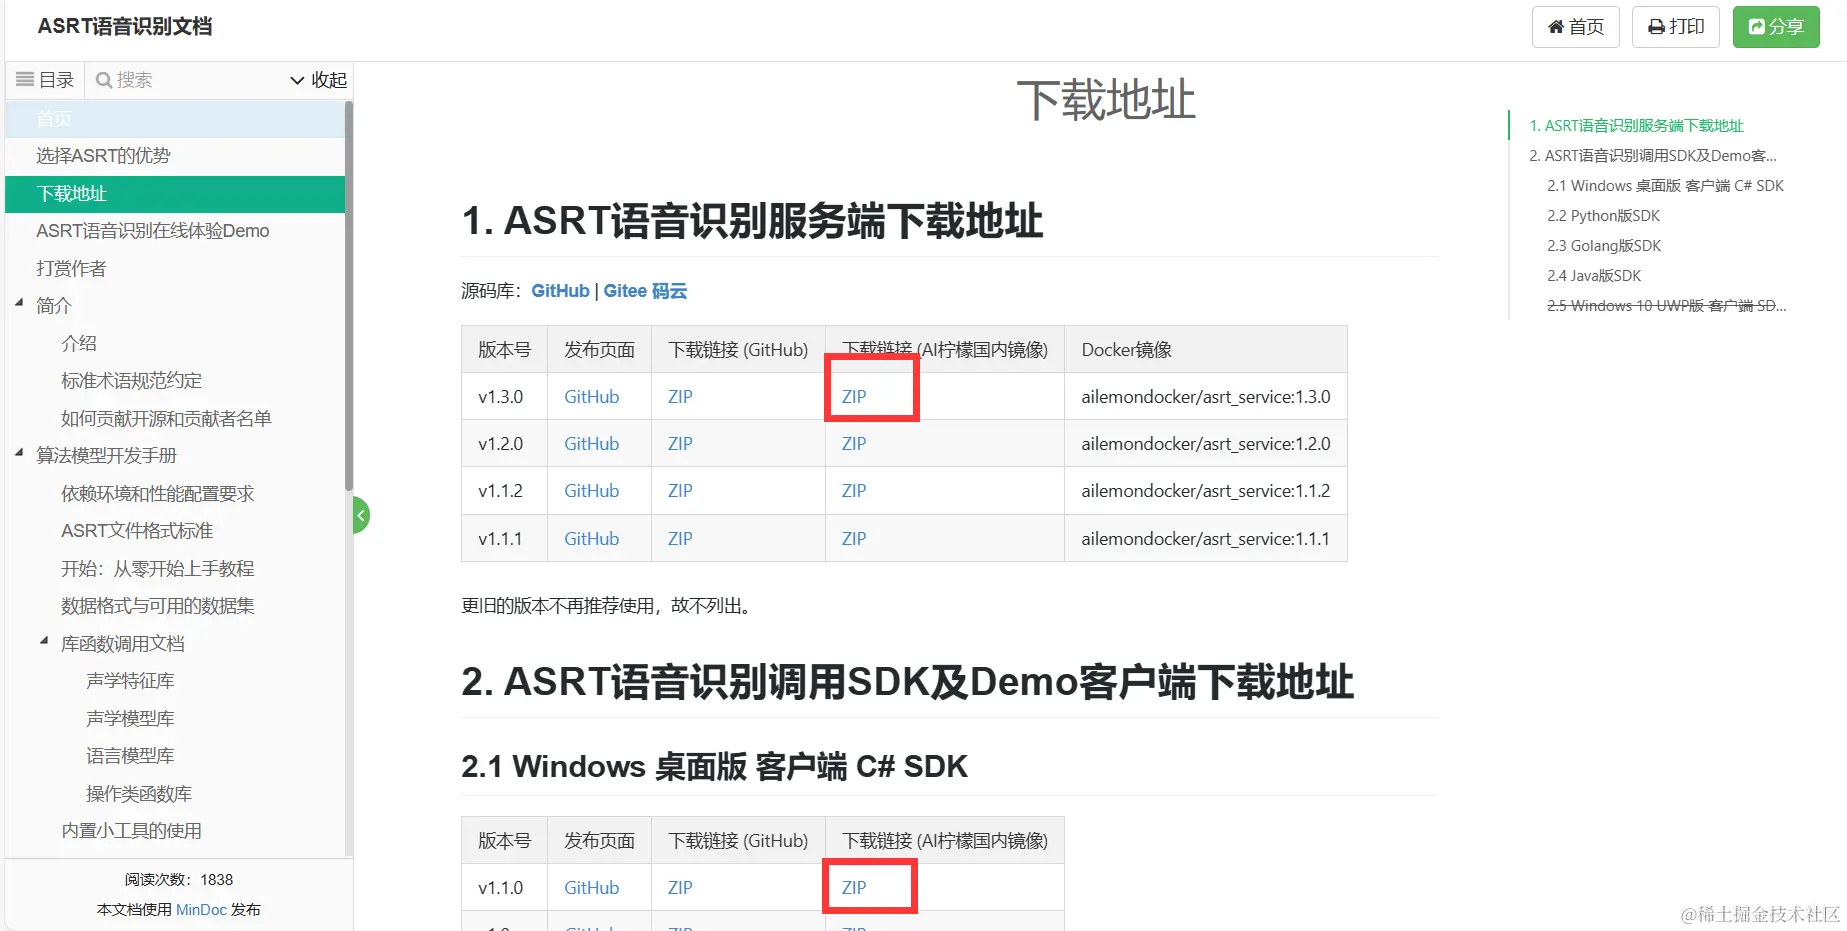Download v1.1.1 ZIP from AI柠檬 mirror
Screen dimensions: 1847x931
(x=854, y=539)
